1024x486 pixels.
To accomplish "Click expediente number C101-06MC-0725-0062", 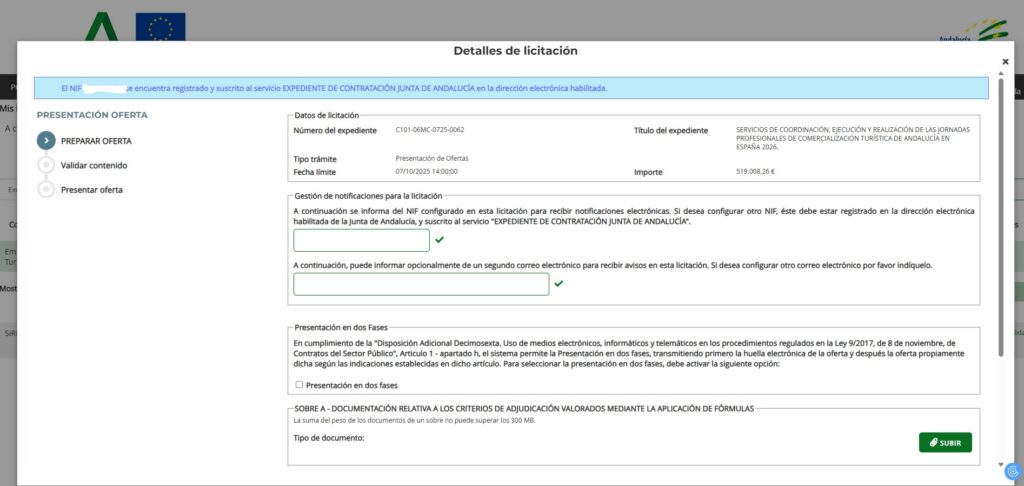I will click(430, 130).
